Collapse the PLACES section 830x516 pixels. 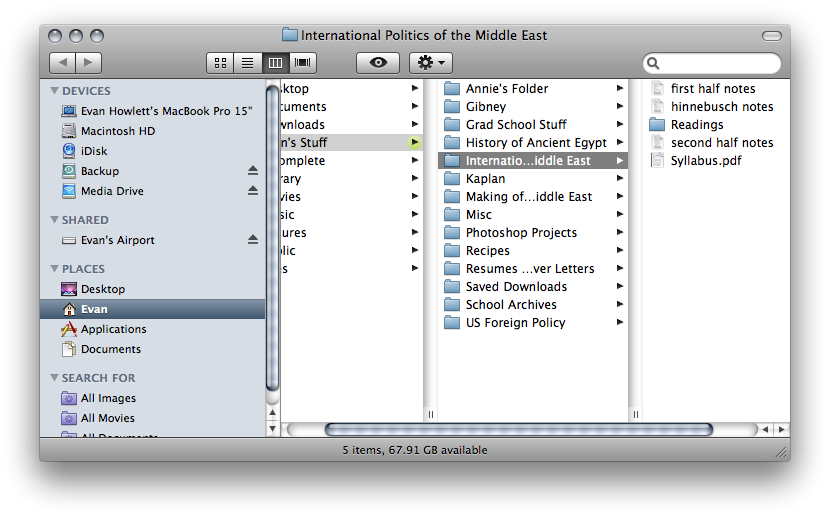pos(54,269)
